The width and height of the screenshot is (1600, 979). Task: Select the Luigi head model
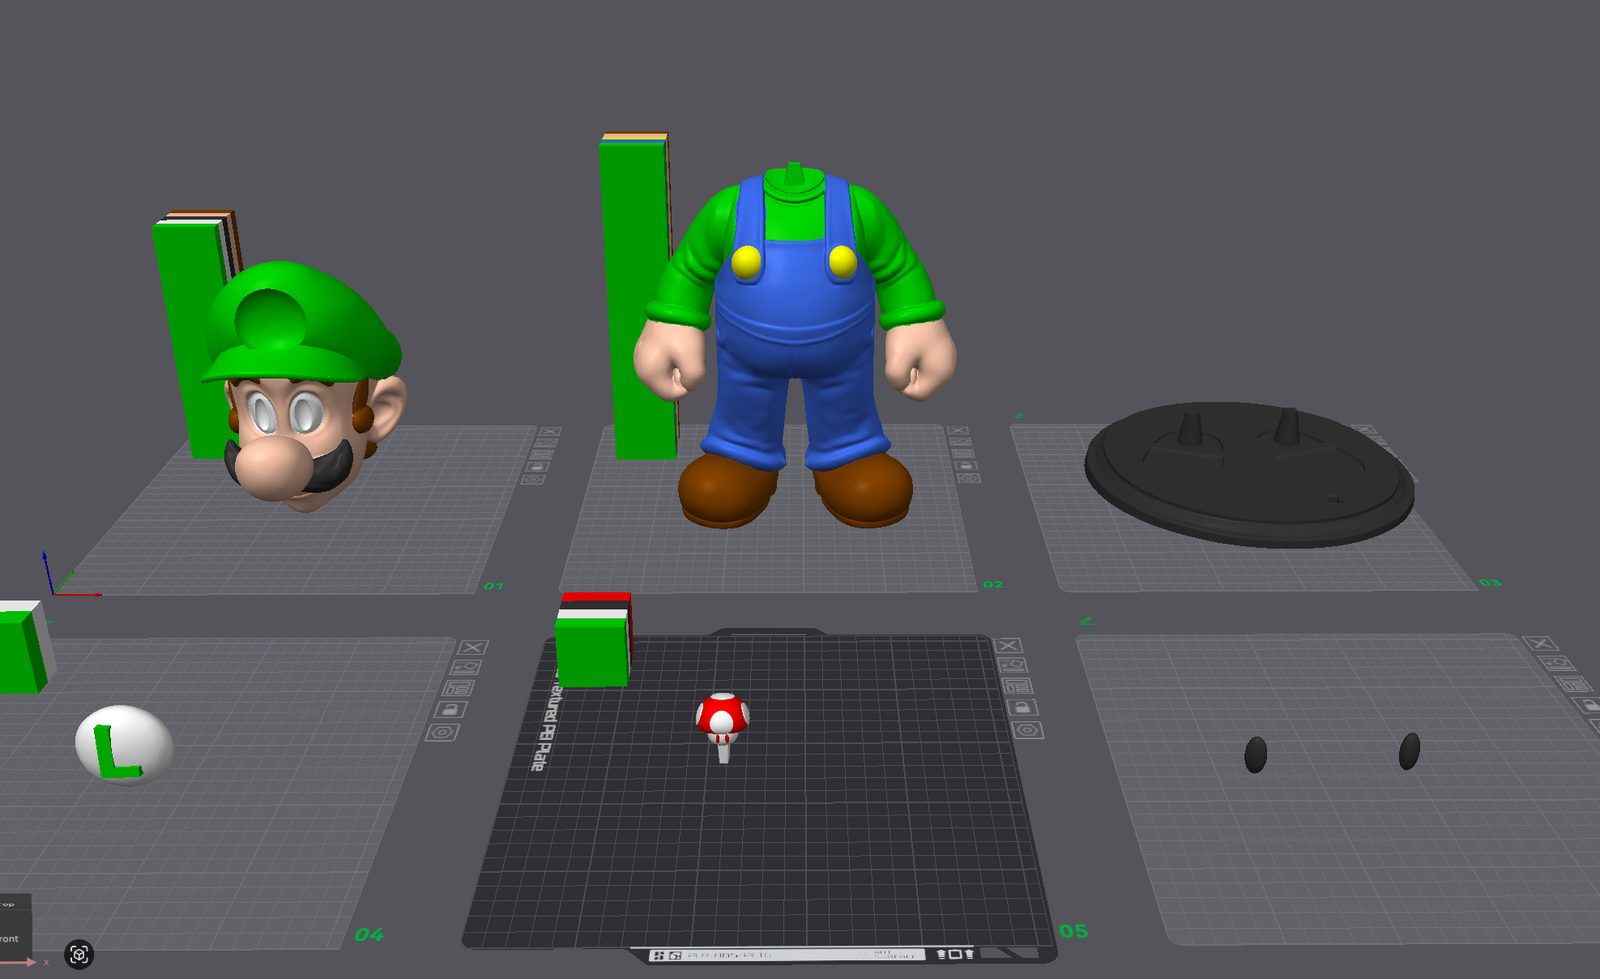click(303, 385)
